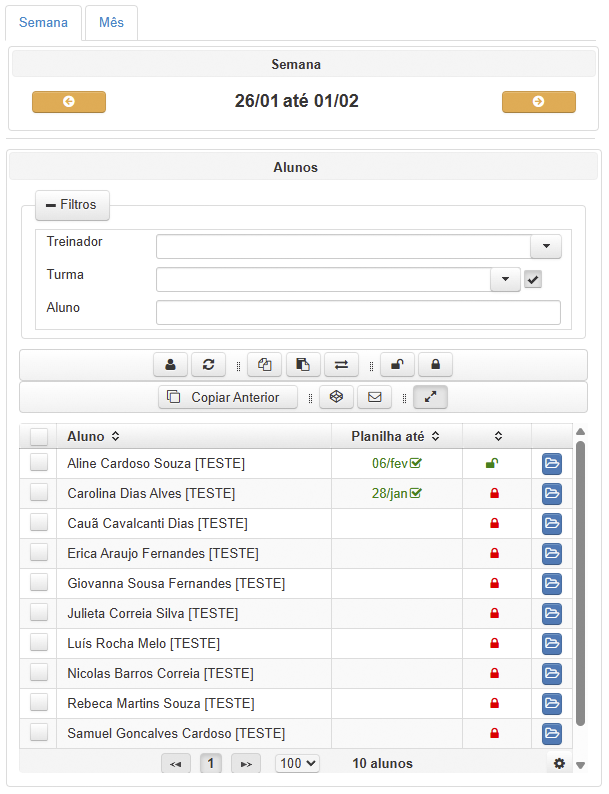Image resolution: width=609 pixels, height=794 pixels.
Task: Select the Semana tab
Action: pyautogui.click(x=43, y=22)
